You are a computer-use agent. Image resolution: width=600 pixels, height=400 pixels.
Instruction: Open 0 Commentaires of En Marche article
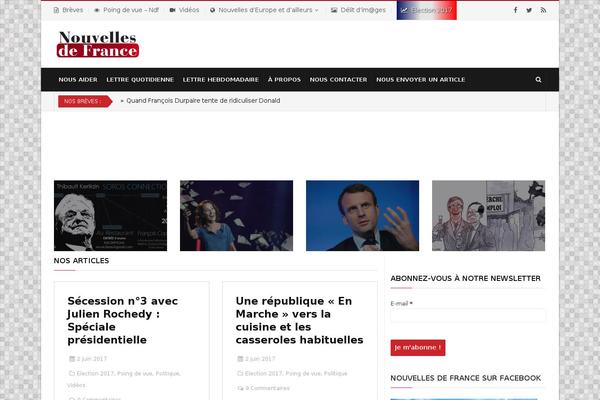click(x=267, y=388)
